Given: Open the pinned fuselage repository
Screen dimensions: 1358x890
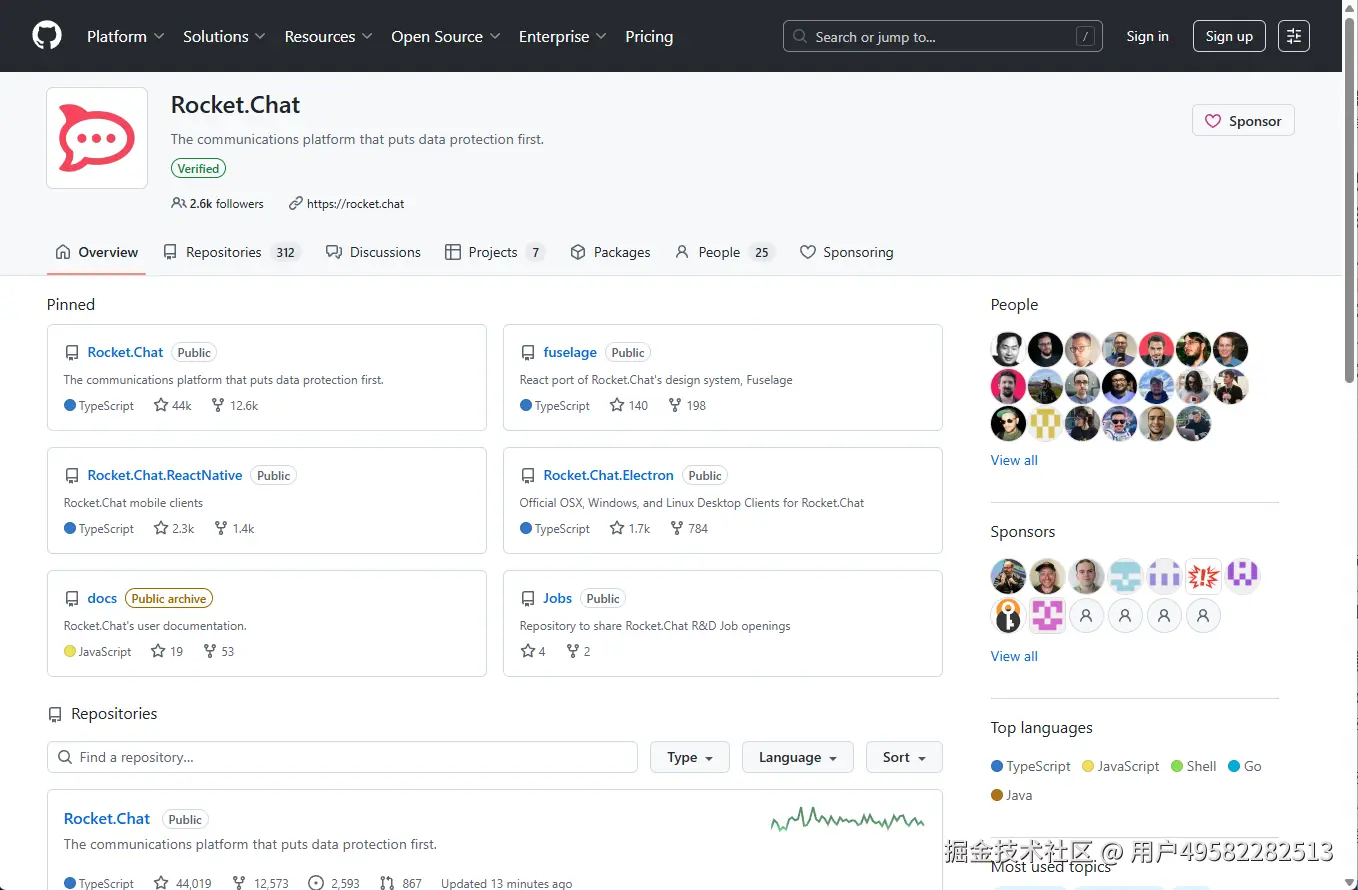Looking at the screenshot, I should click(570, 352).
